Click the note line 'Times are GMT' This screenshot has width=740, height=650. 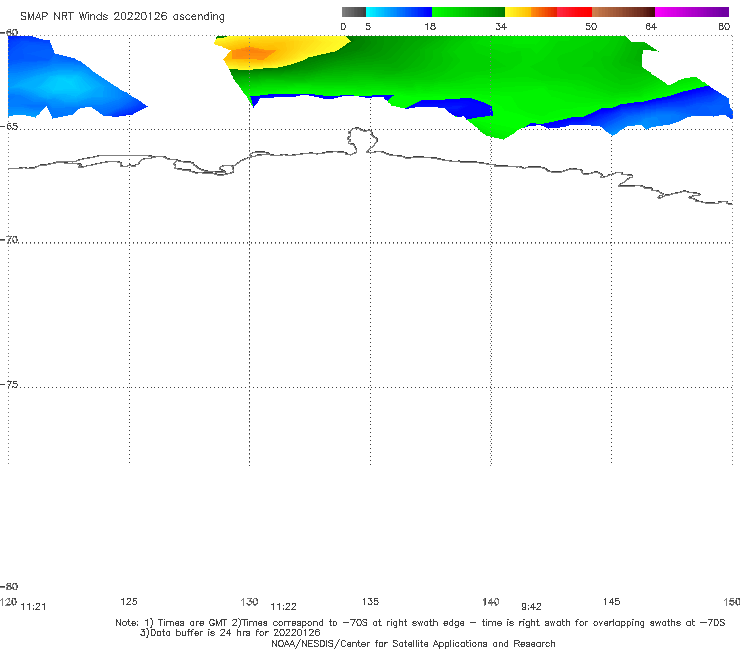[x=193, y=623]
